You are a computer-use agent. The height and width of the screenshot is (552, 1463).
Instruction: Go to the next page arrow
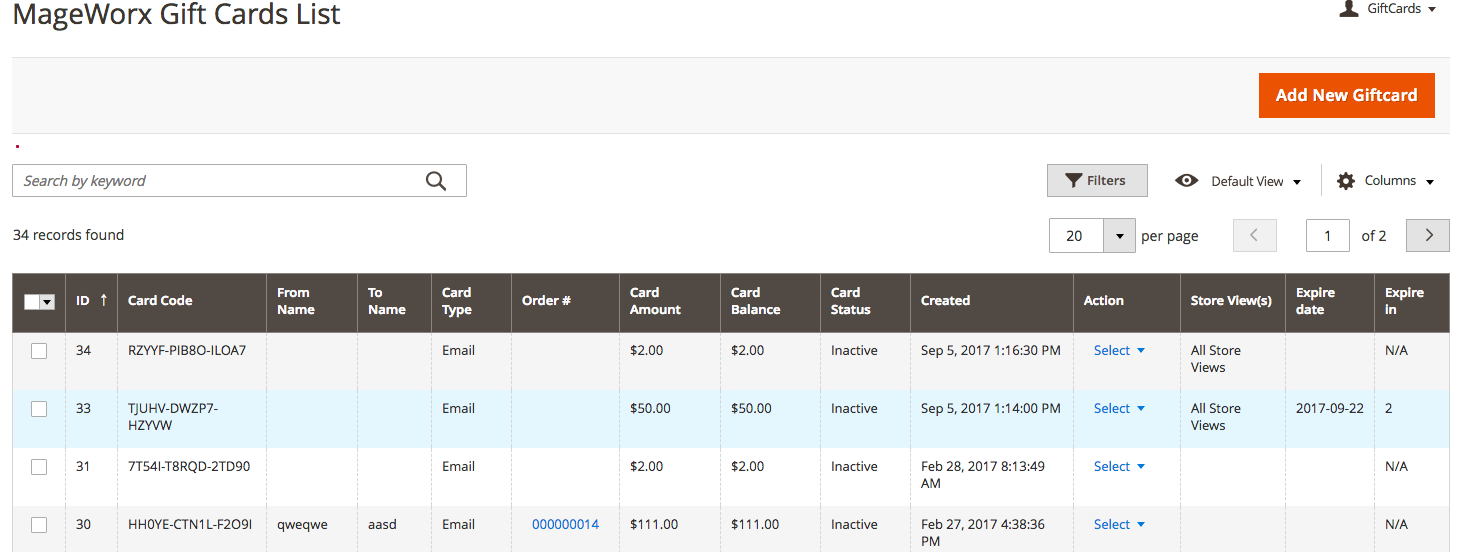(1428, 236)
